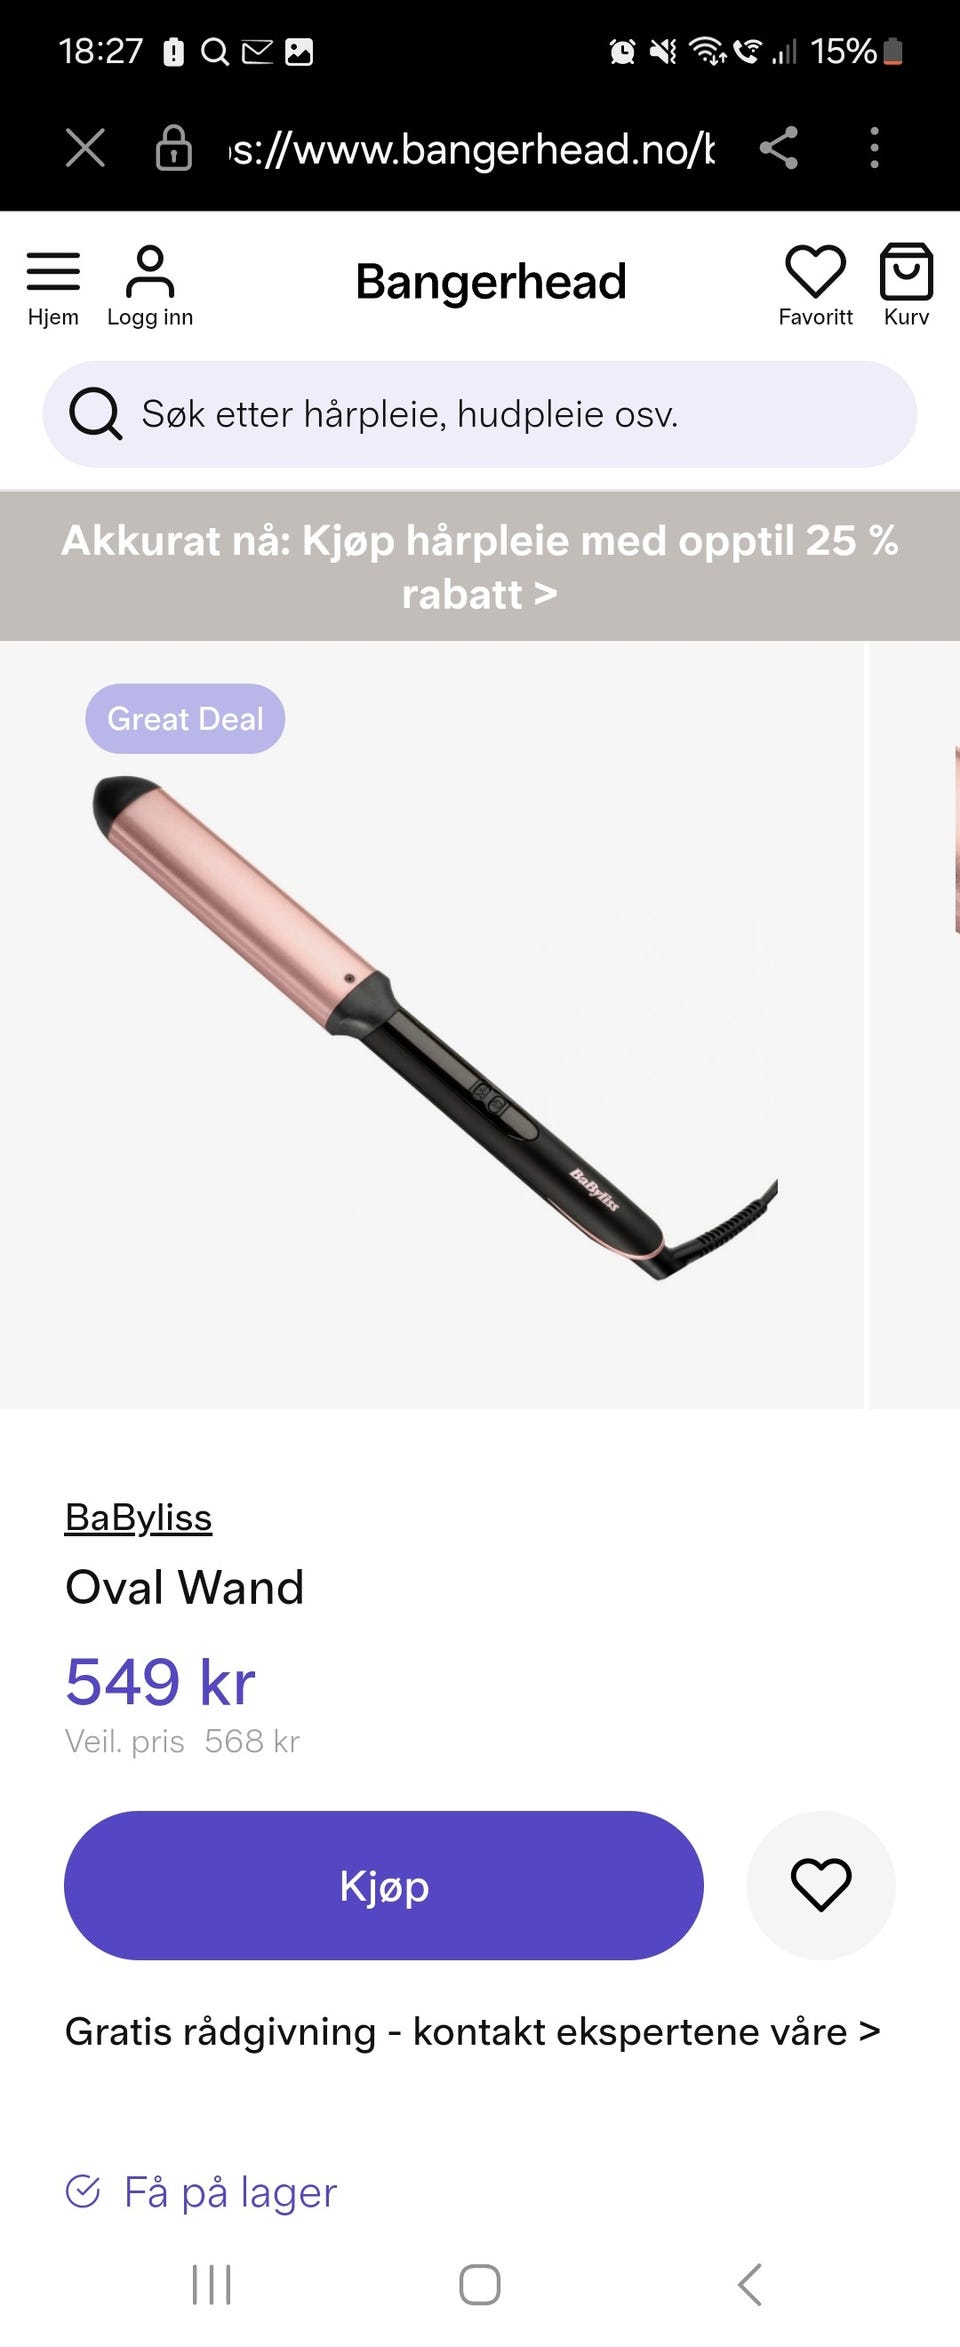The image size is (960, 2347).
Task: Tap the magnifier search icon
Action: (95, 414)
